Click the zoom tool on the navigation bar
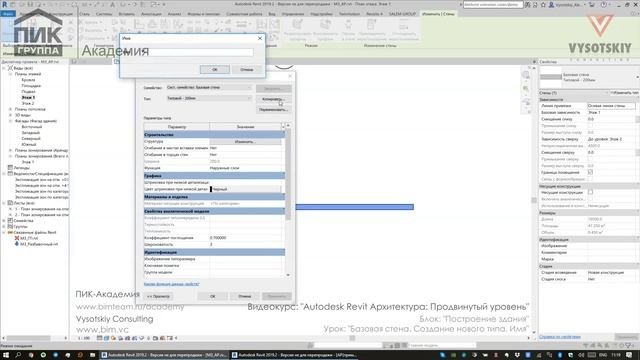 526,89
